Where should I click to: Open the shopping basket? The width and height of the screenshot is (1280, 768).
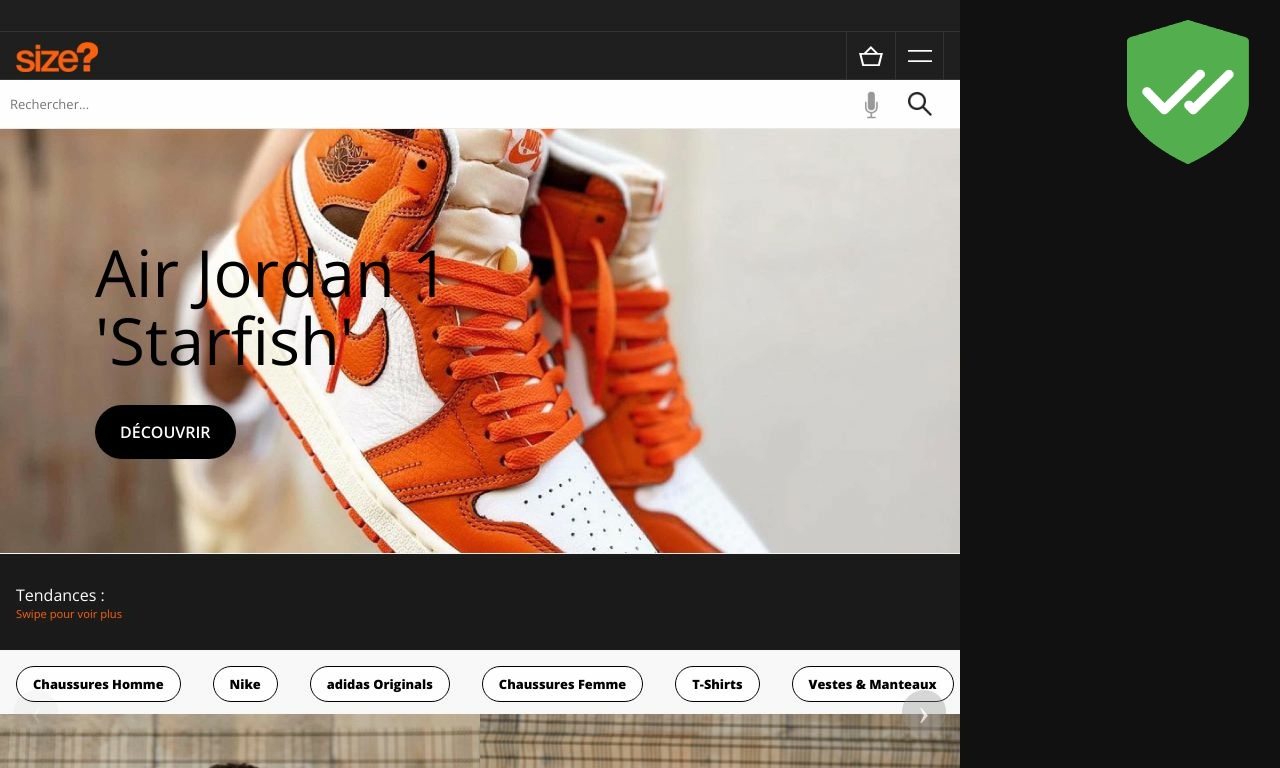pyautogui.click(x=871, y=56)
